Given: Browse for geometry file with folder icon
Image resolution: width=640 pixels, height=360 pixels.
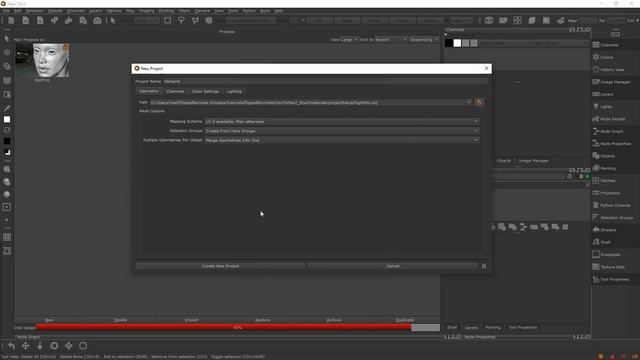Looking at the screenshot, I should pos(479,102).
